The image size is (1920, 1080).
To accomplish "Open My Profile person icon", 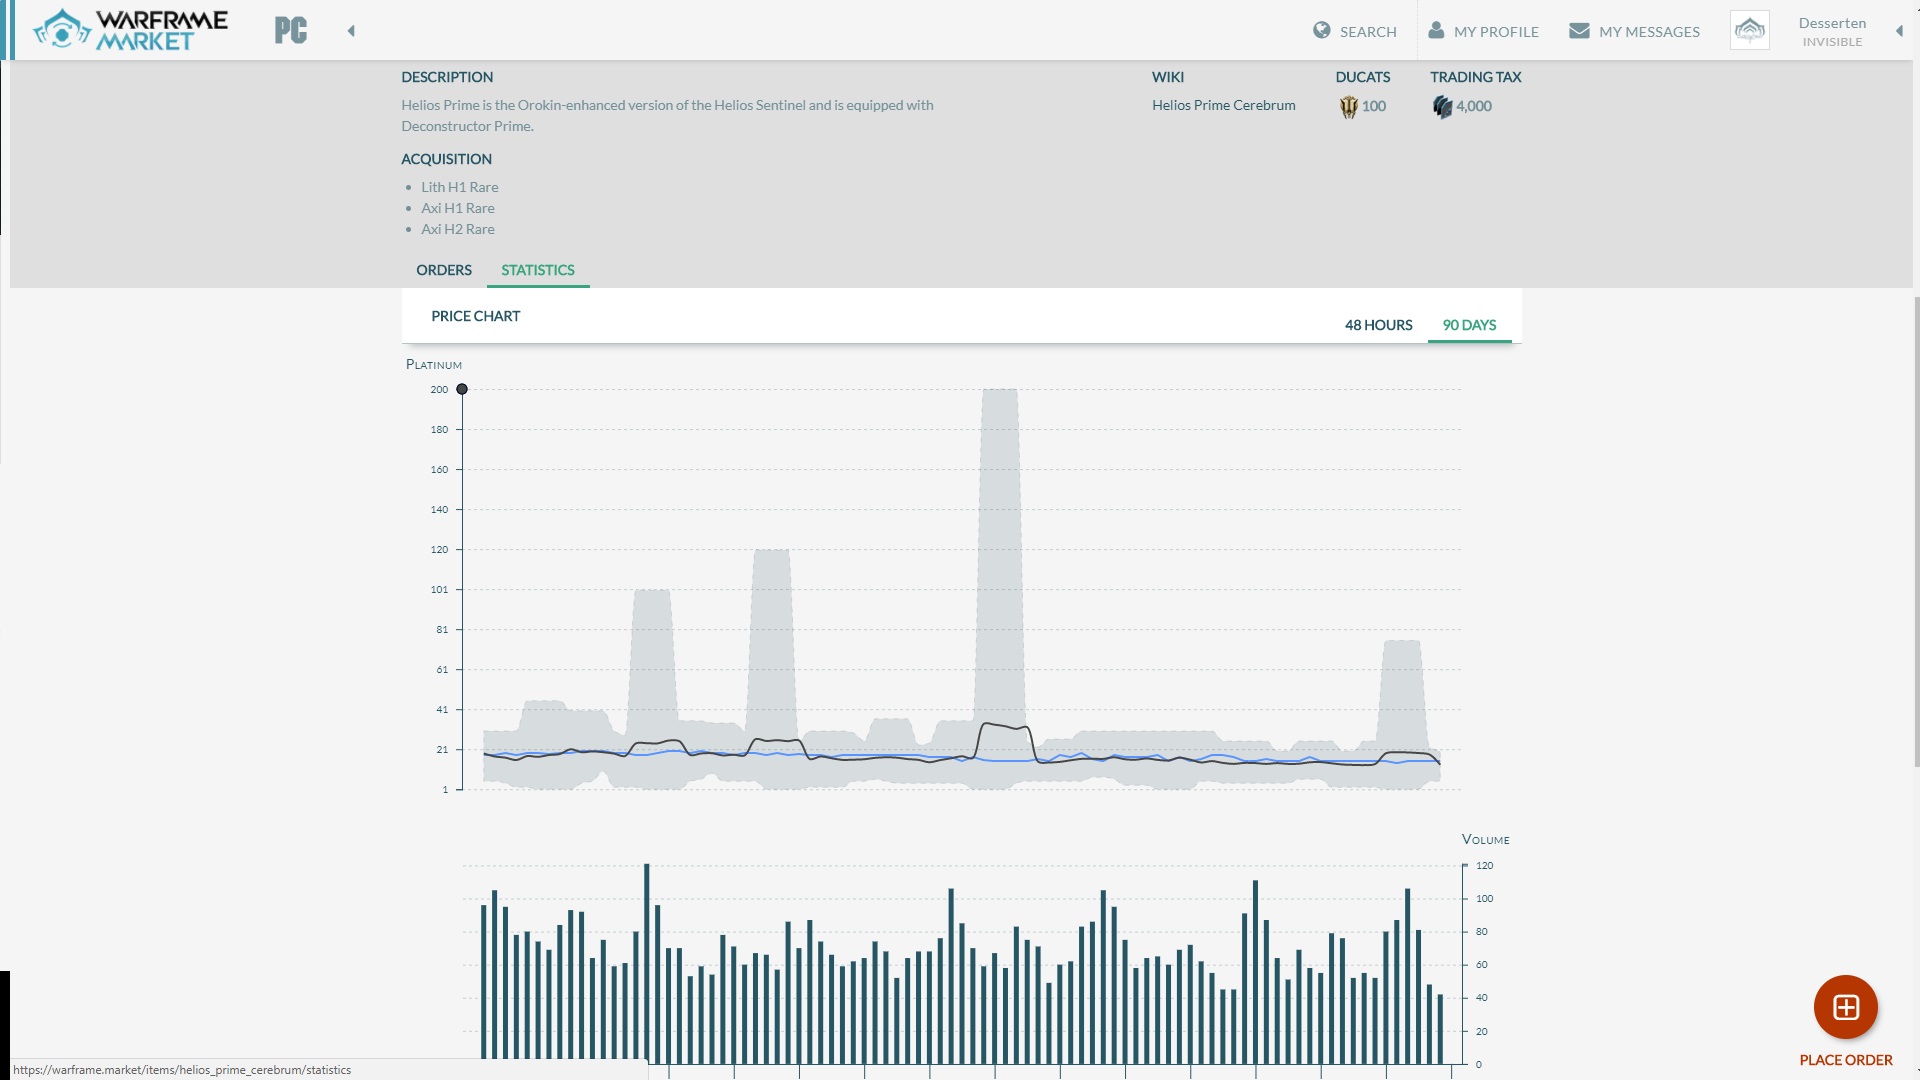I will click(x=1436, y=31).
